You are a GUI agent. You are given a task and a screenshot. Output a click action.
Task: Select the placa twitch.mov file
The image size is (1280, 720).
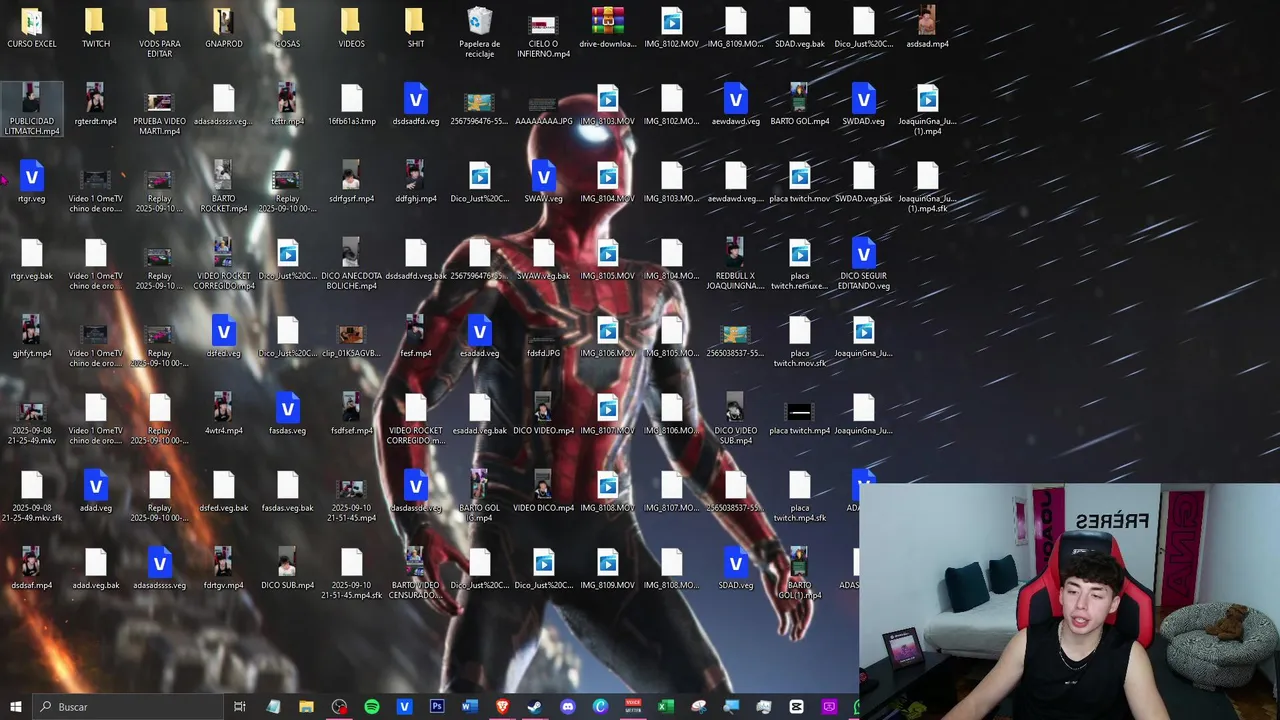click(799, 182)
